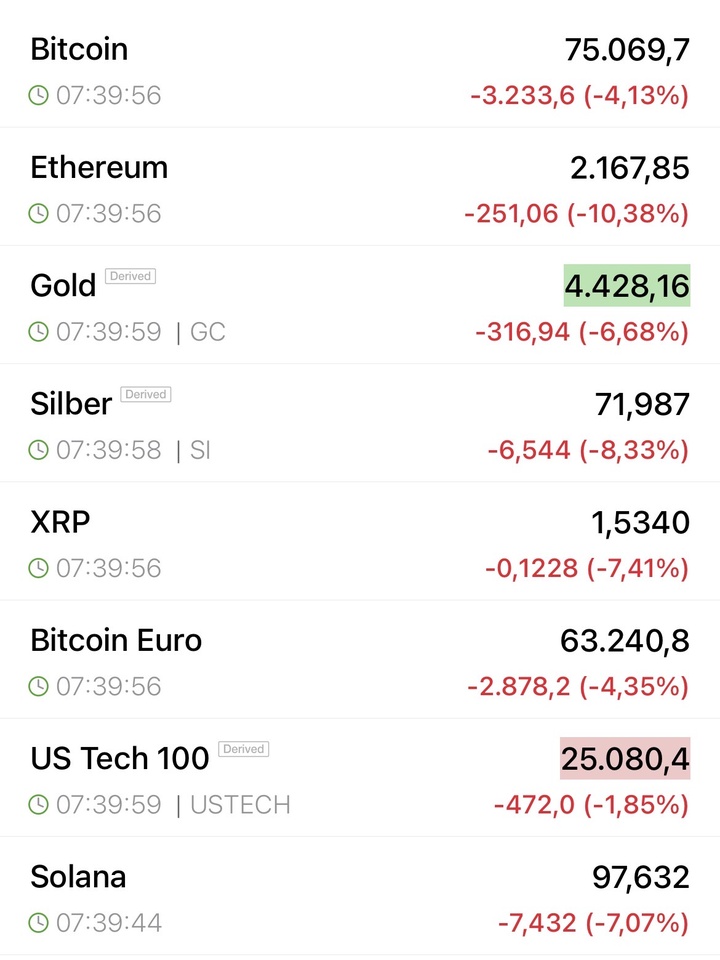Click the clock icon under Solana
The image size is (720, 960).
38,922
